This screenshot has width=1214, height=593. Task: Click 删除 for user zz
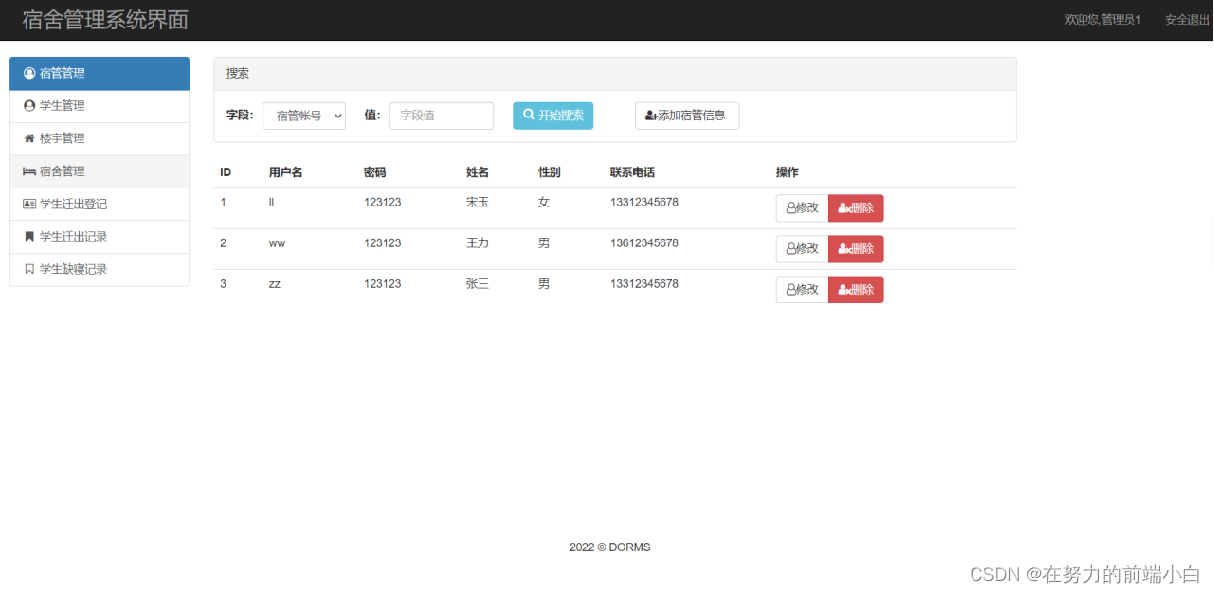(856, 290)
